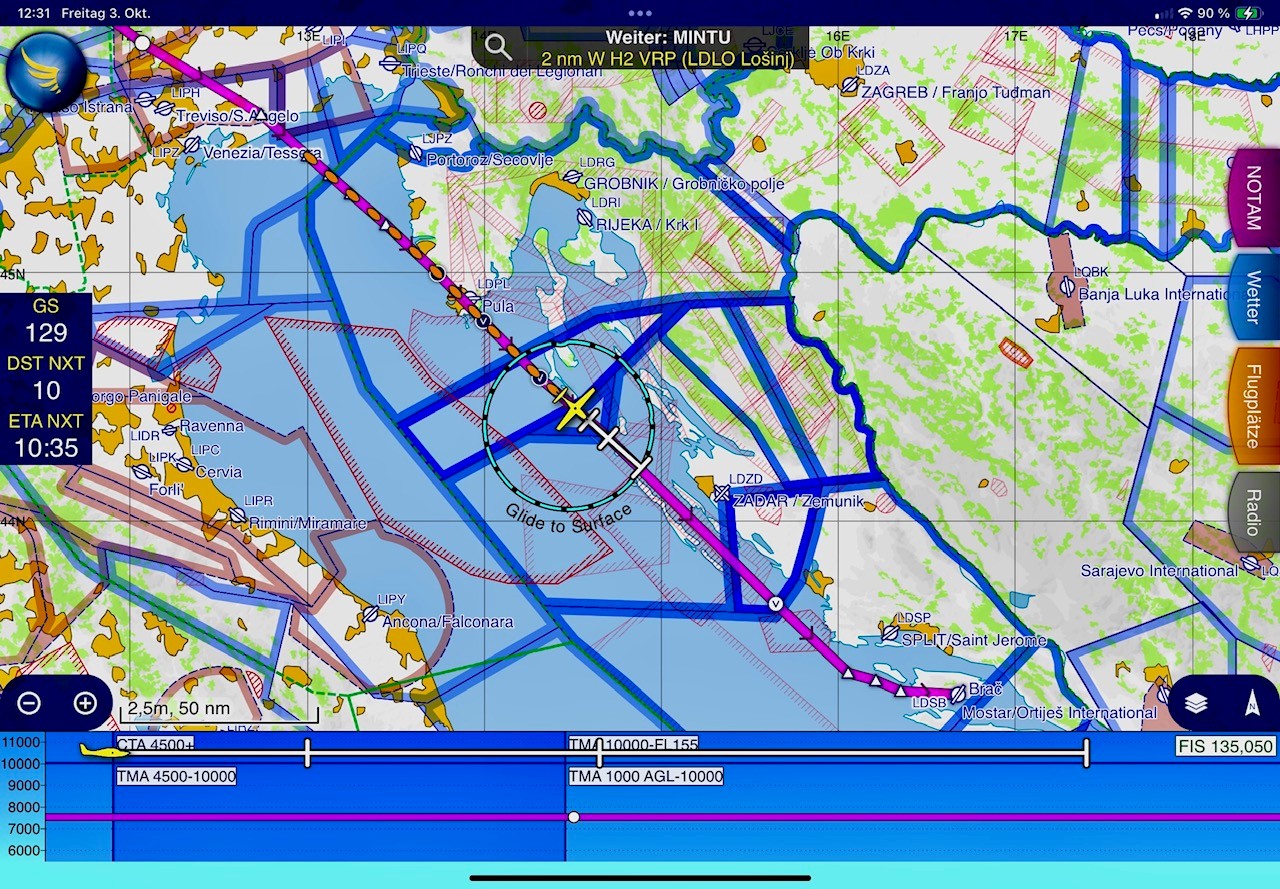Toggle north-up orientation arrow icon
1280x889 pixels.
click(1251, 704)
